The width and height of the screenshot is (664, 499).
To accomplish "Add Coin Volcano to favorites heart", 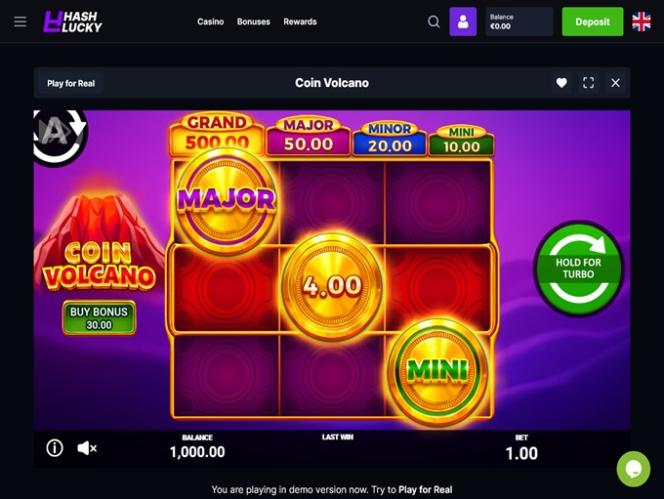I will [x=562, y=83].
